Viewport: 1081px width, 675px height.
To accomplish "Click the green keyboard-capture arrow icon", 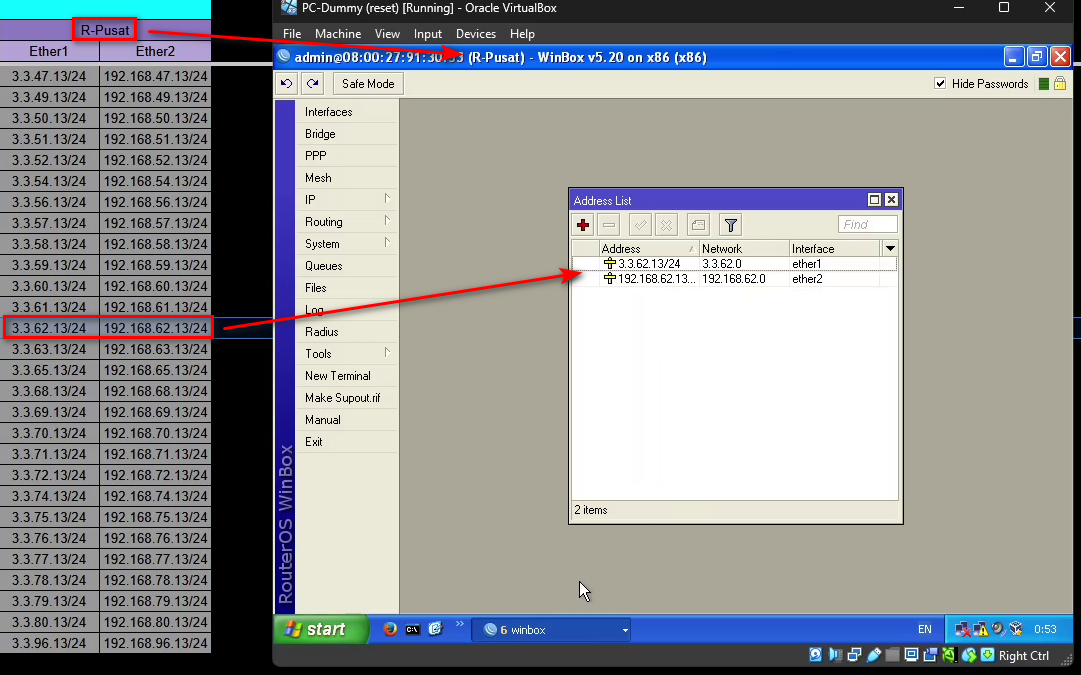I will click(988, 655).
